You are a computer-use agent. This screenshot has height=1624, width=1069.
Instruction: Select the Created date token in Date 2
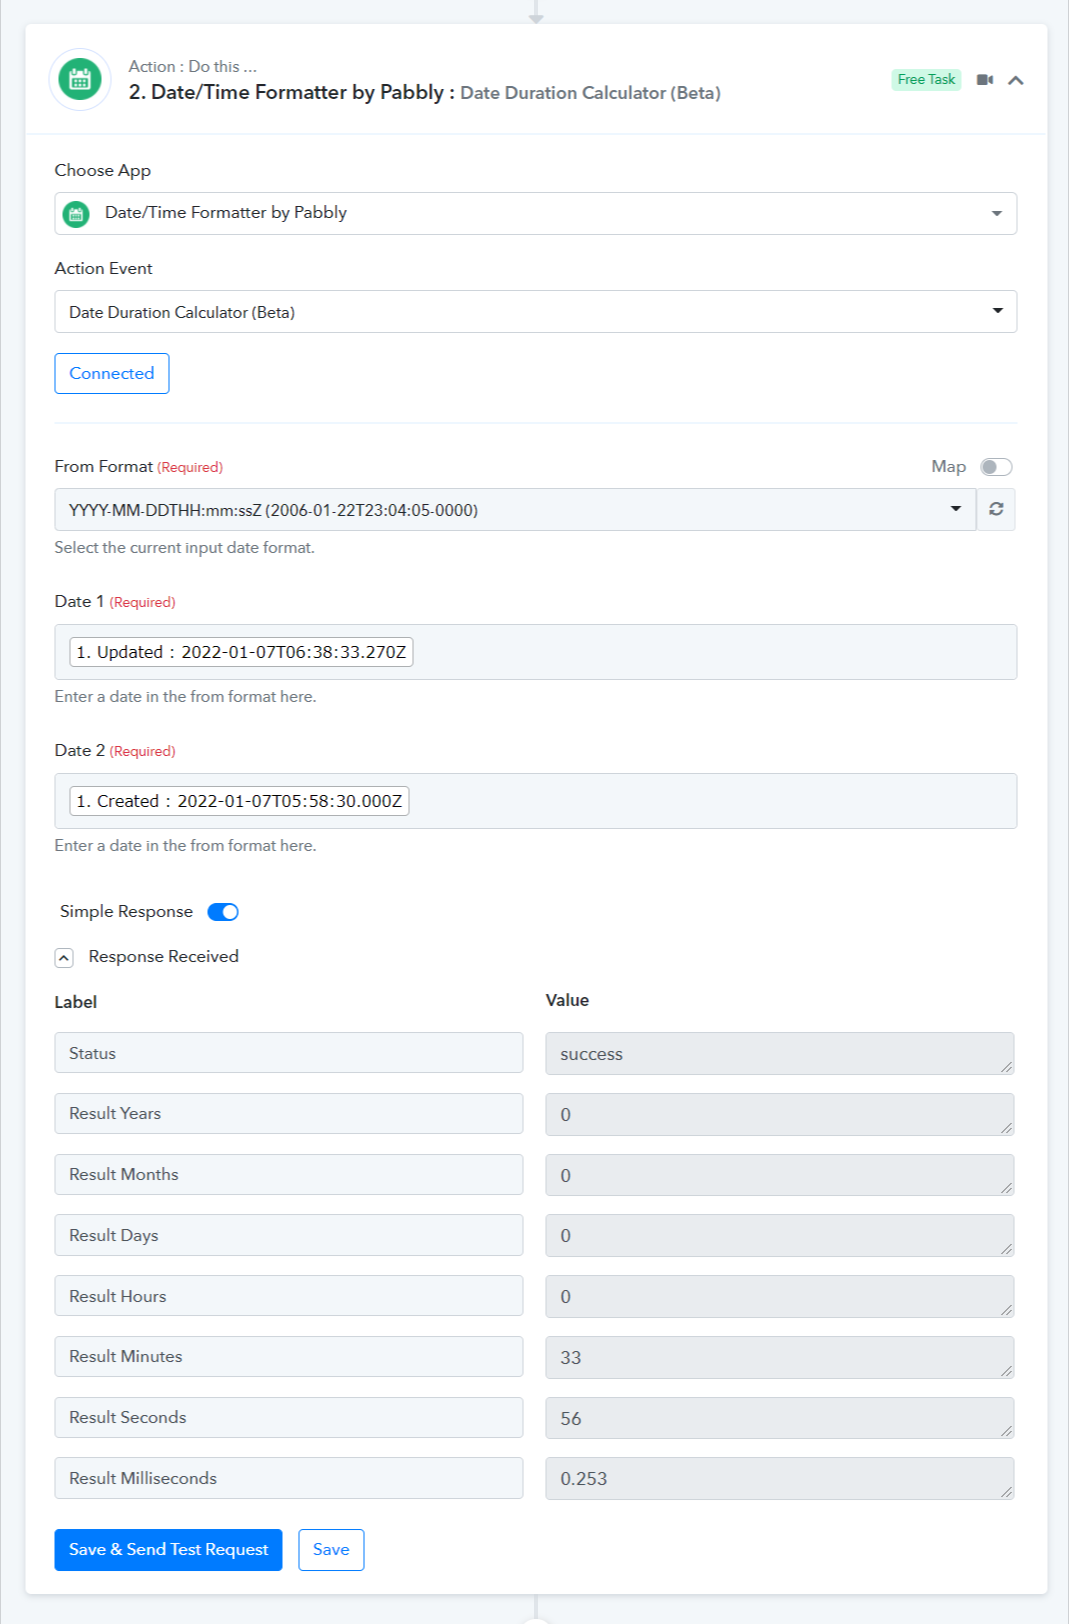[239, 801]
